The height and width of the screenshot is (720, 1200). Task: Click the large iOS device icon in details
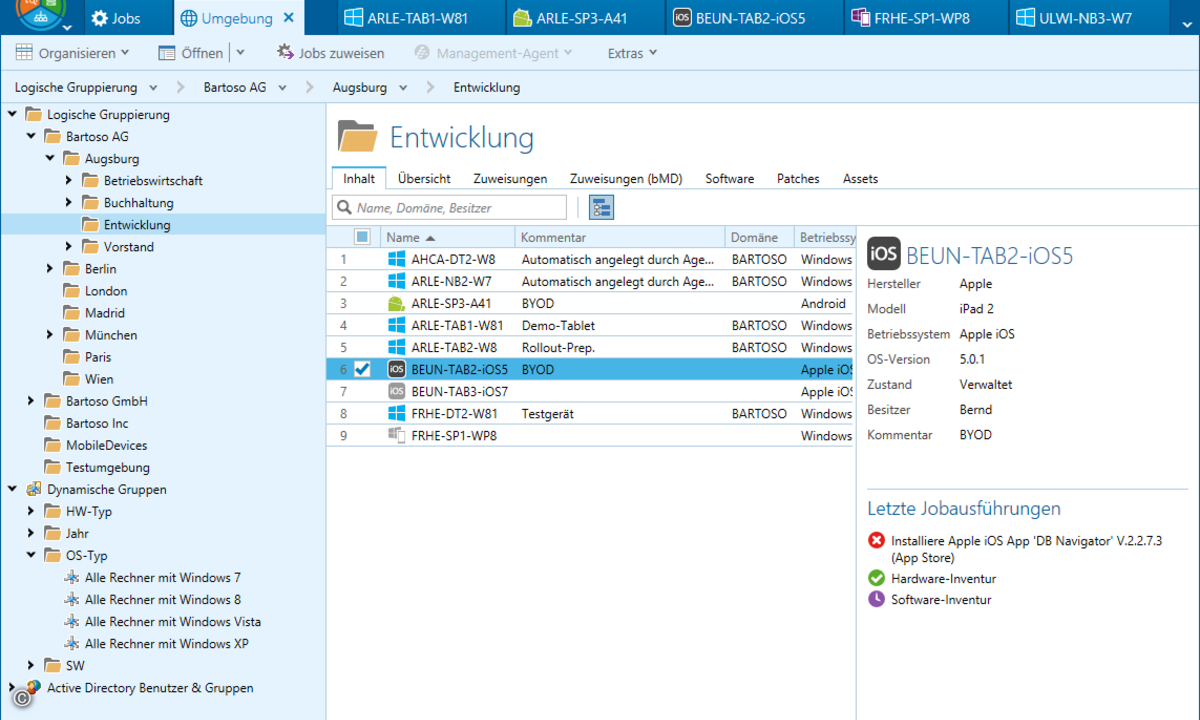pyautogui.click(x=883, y=254)
